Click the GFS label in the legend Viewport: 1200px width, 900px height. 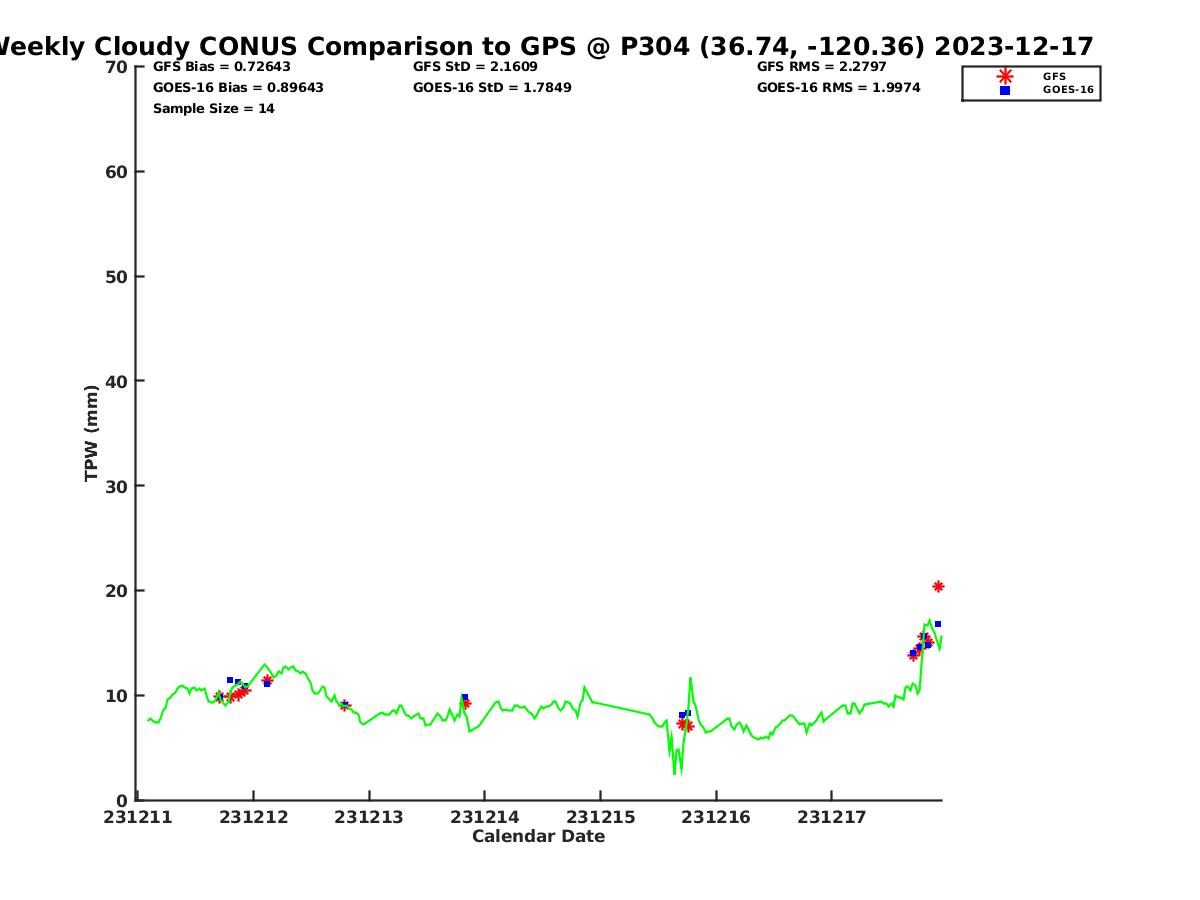point(1054,76)
